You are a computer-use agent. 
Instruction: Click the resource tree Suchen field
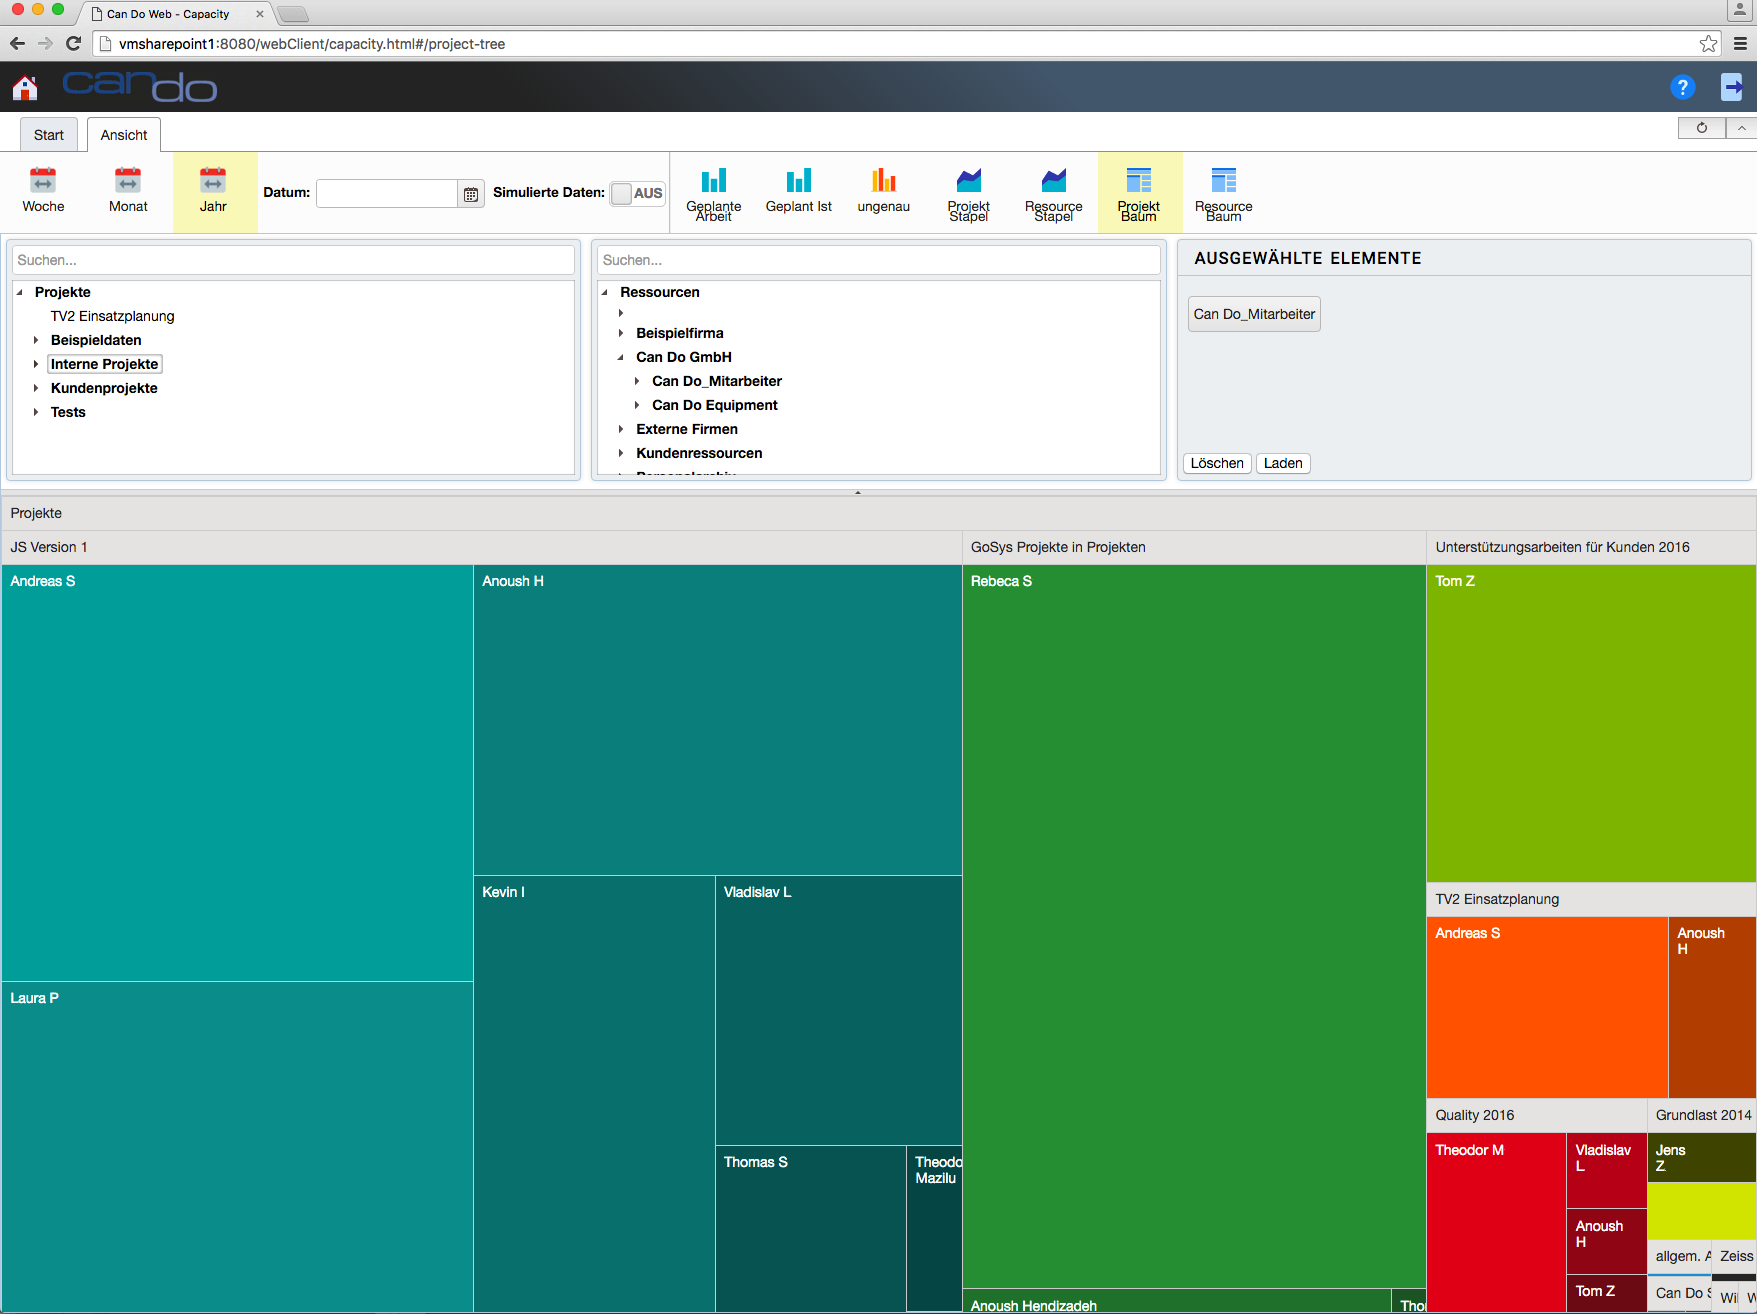pyautogui.click(x=878, y=260)
